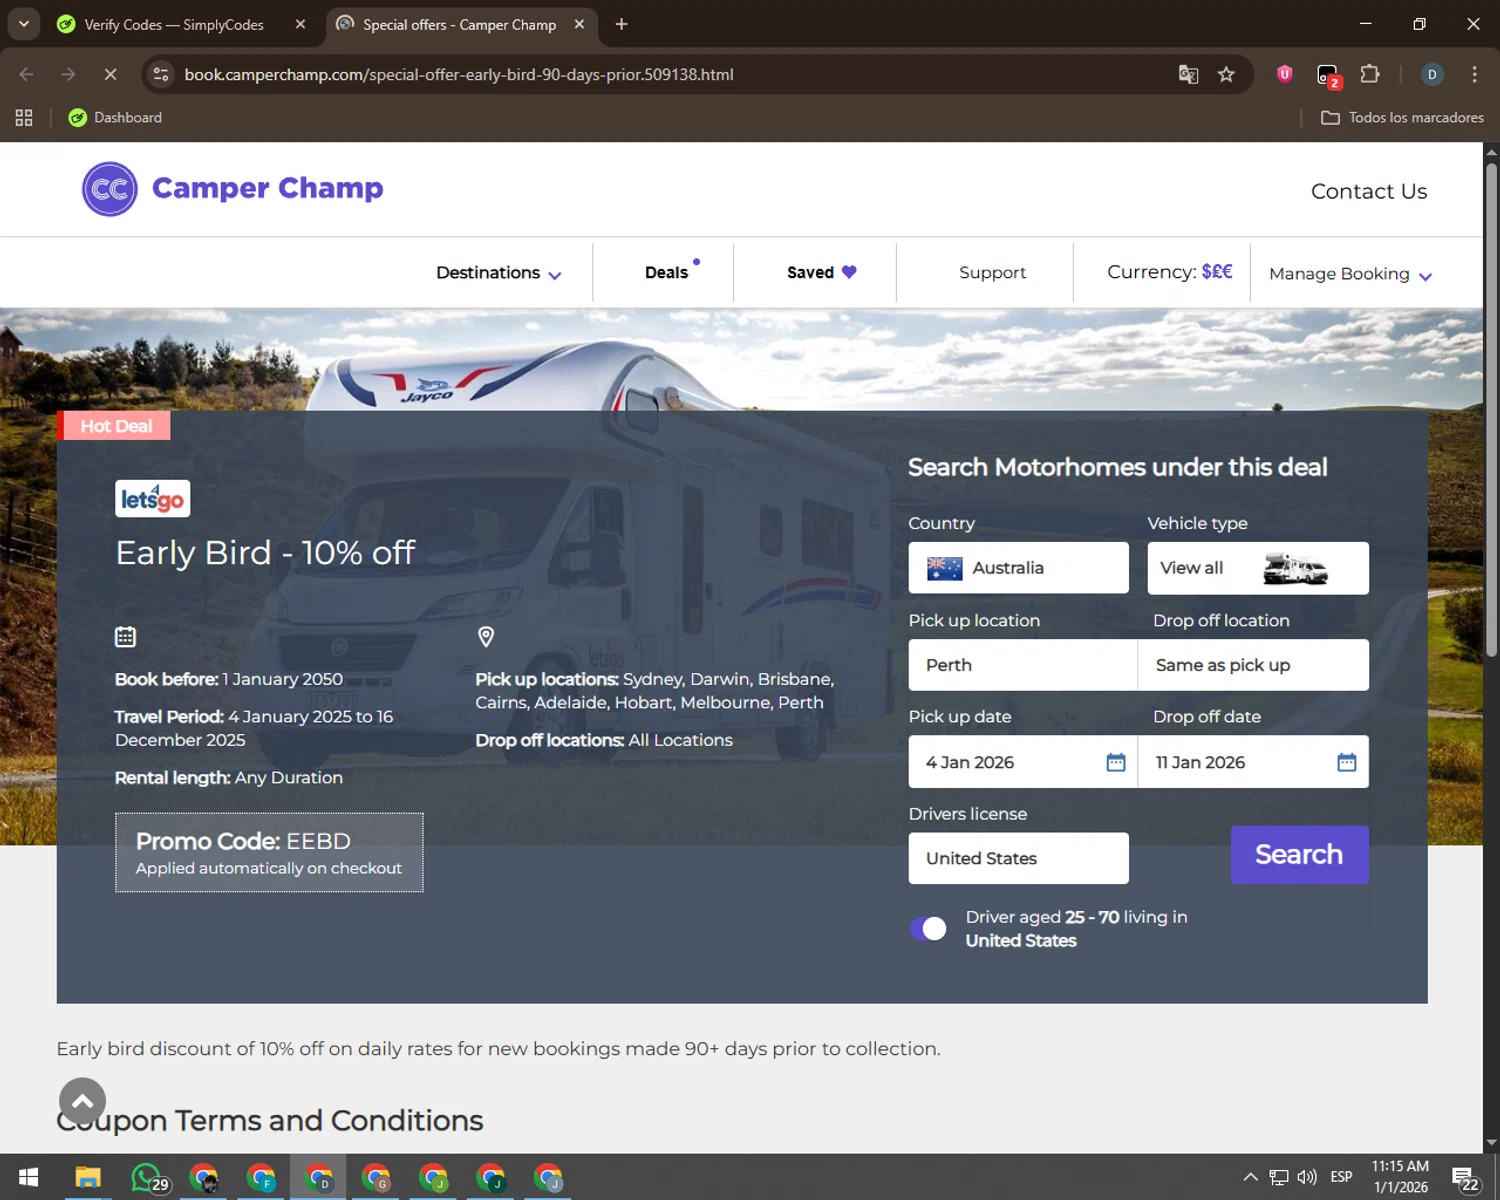
Task: Go back in browser history
Action: (26, 74)
